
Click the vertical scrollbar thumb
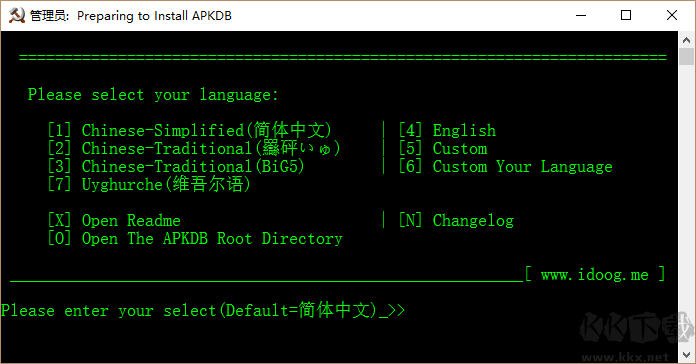(x=686, y=57)
